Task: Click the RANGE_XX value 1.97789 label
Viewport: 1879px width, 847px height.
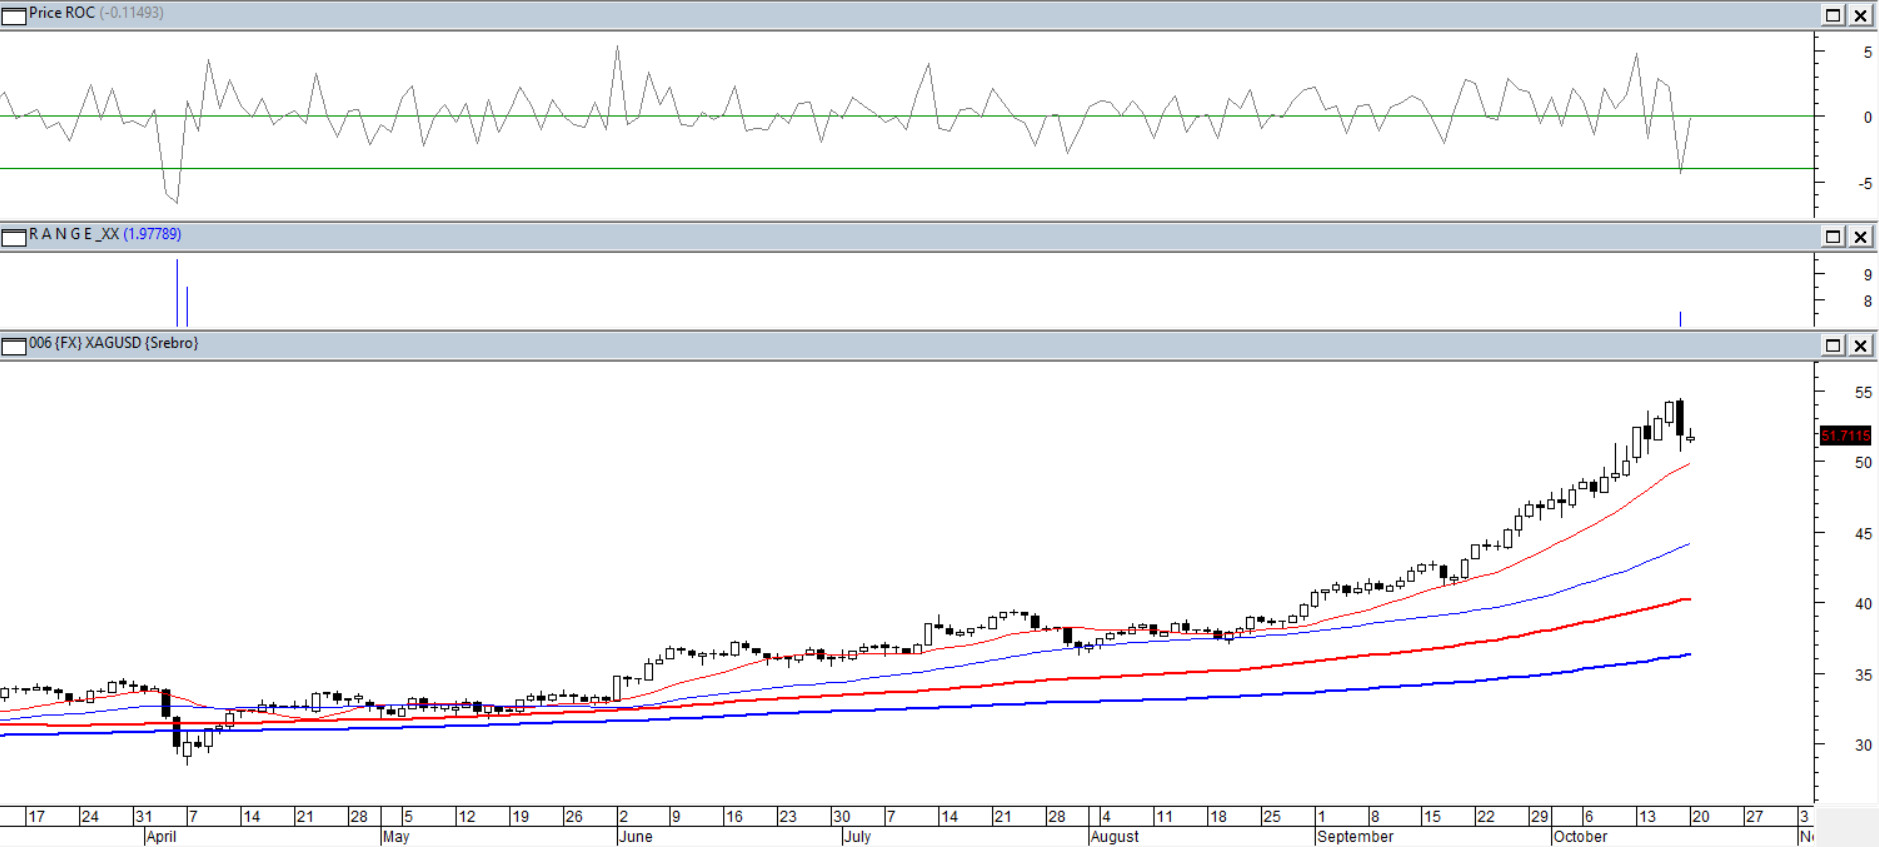Action: tap(152, 234)
